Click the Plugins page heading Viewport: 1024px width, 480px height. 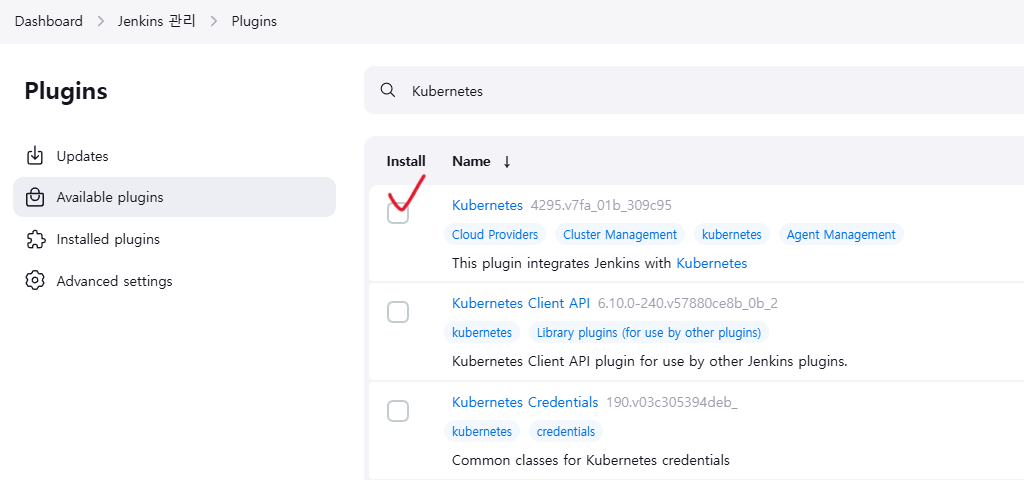click(66, 91)
